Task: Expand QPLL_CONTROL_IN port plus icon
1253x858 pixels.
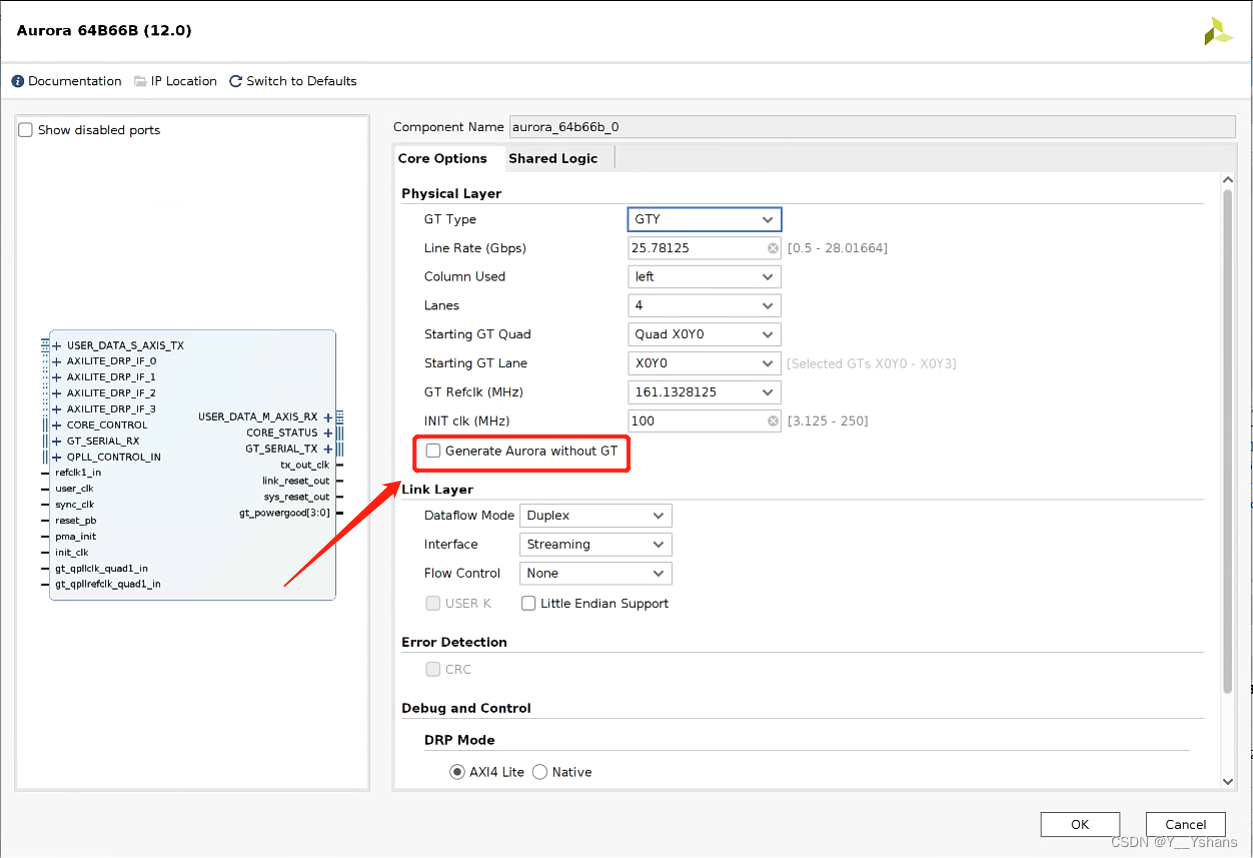Action: (x=57, y=457)
